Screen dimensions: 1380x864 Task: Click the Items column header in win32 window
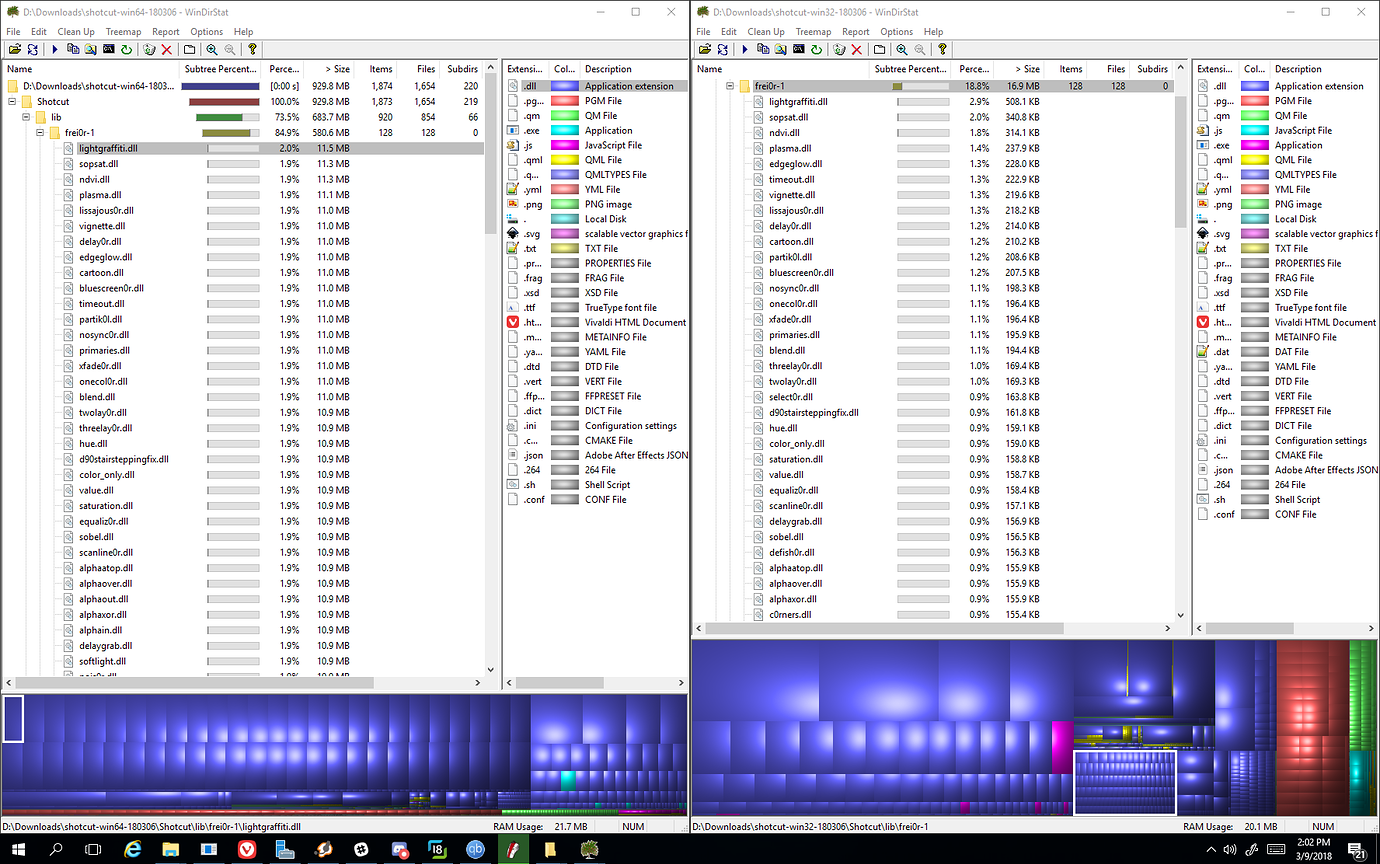click(1067, 69)
